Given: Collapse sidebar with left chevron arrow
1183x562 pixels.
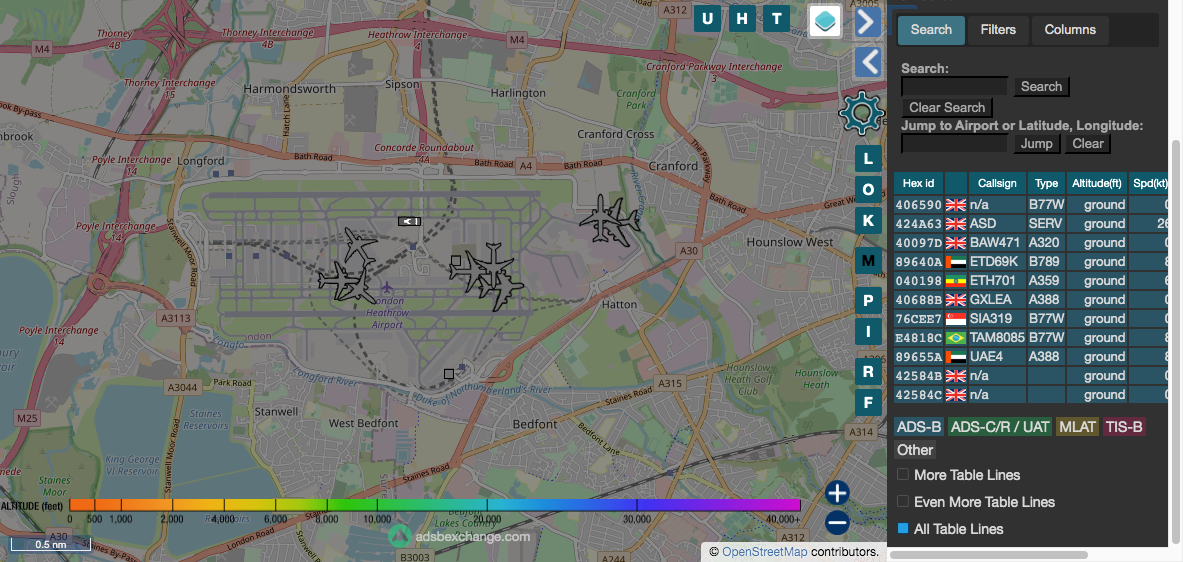Looking at the screenshot, I should click(x=868, y=62).
